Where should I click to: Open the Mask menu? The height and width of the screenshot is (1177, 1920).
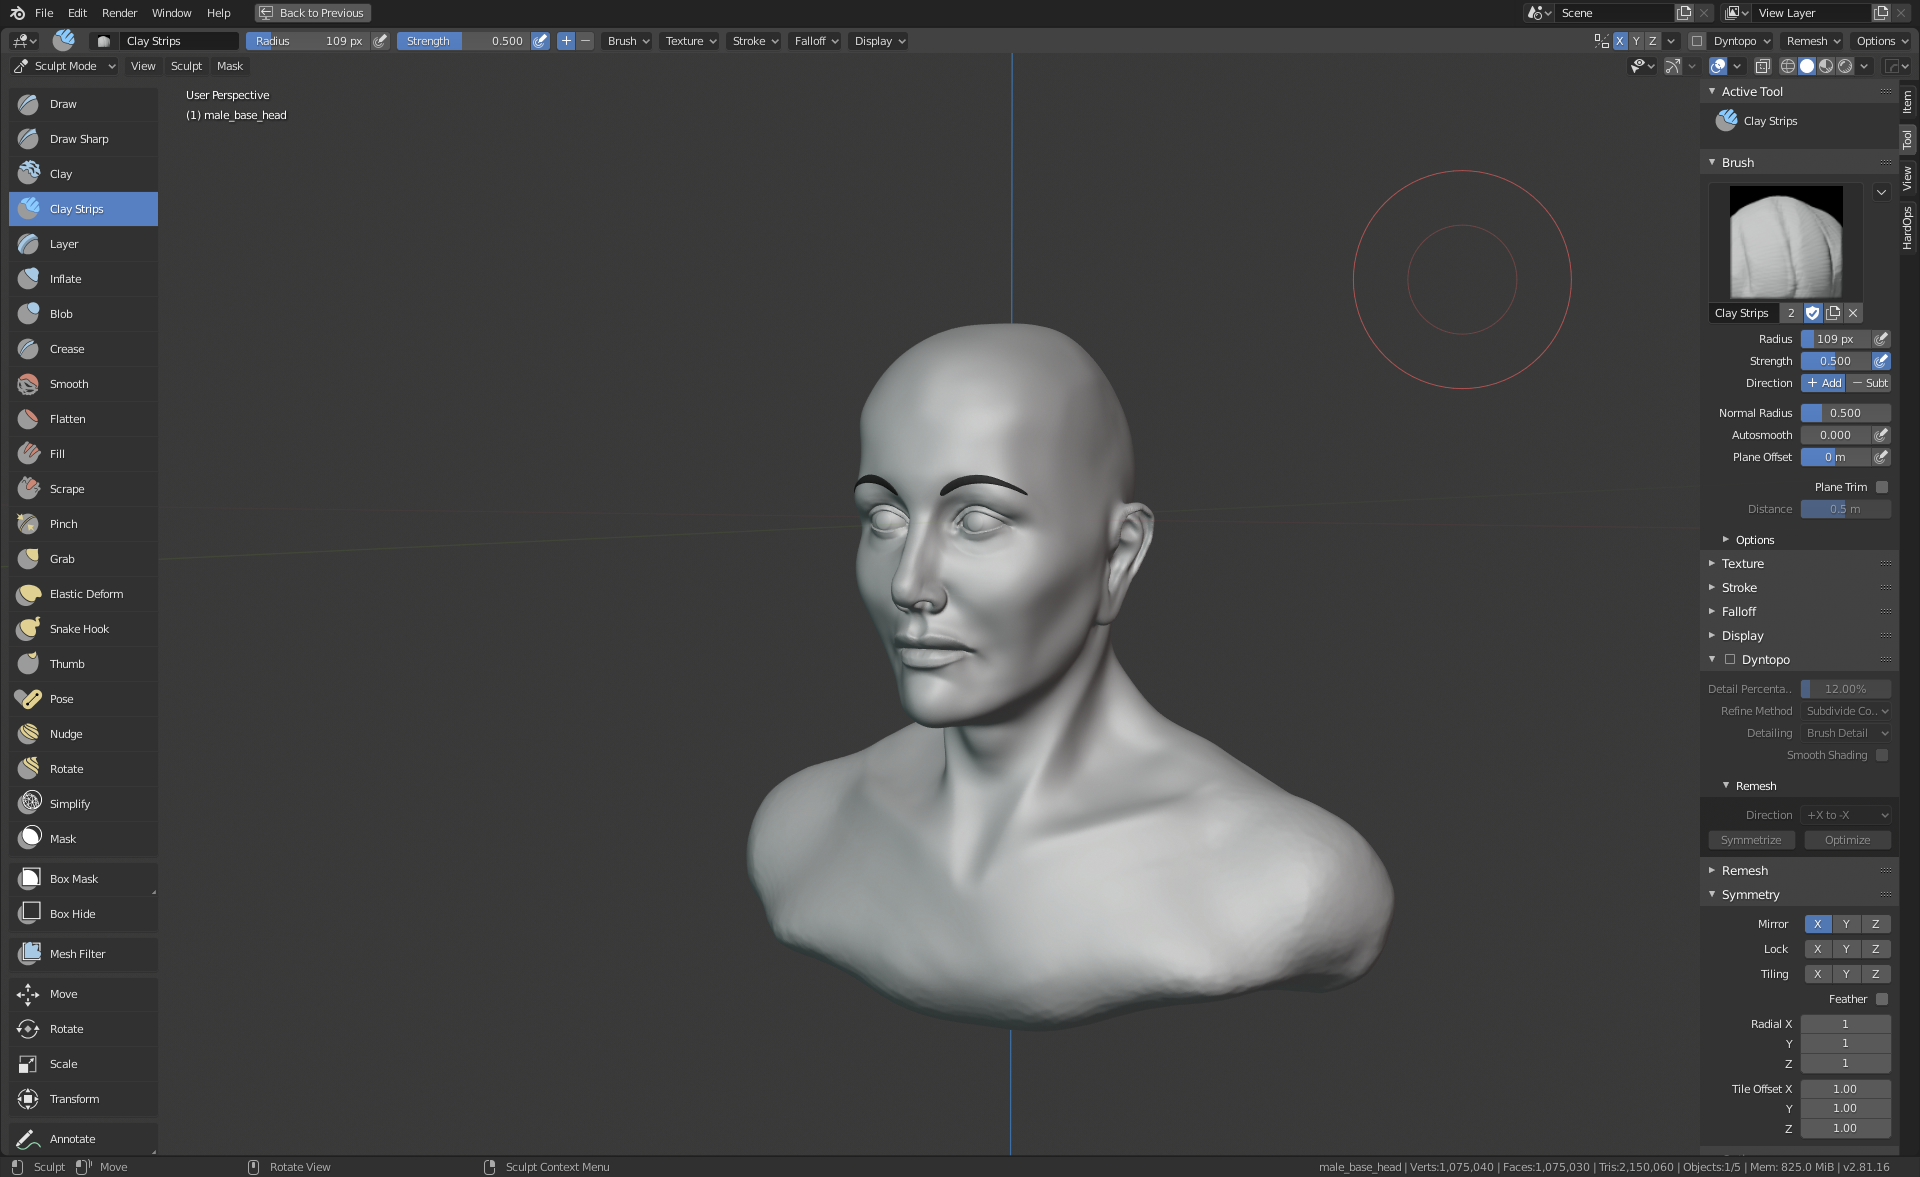click(229, 66)
